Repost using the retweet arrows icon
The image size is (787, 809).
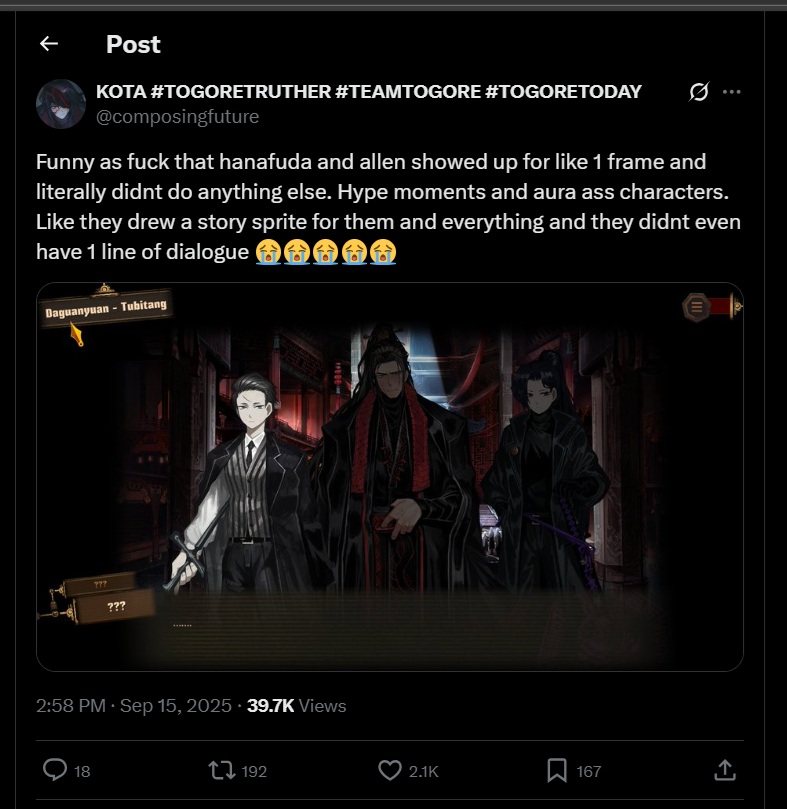(221, 771)
